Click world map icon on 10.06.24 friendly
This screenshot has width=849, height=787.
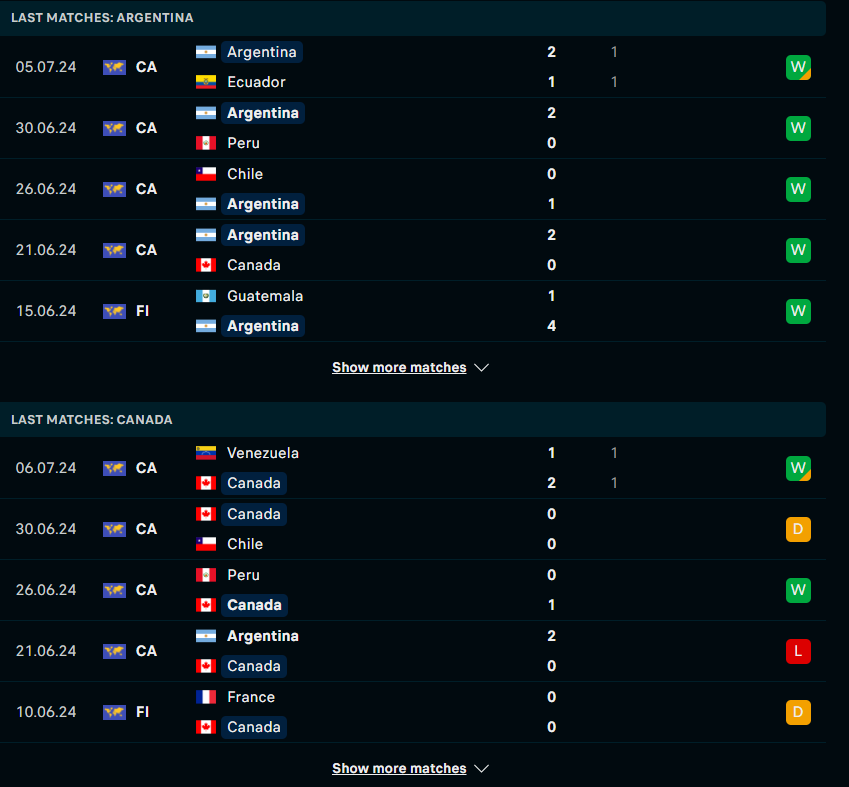click(x=114, y=712)
